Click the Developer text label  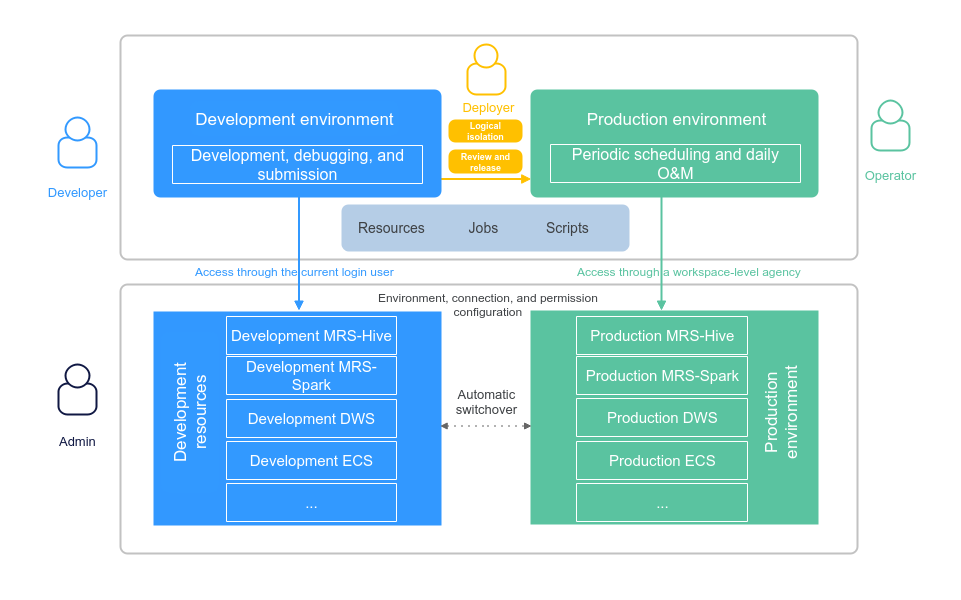coord(77,192)
